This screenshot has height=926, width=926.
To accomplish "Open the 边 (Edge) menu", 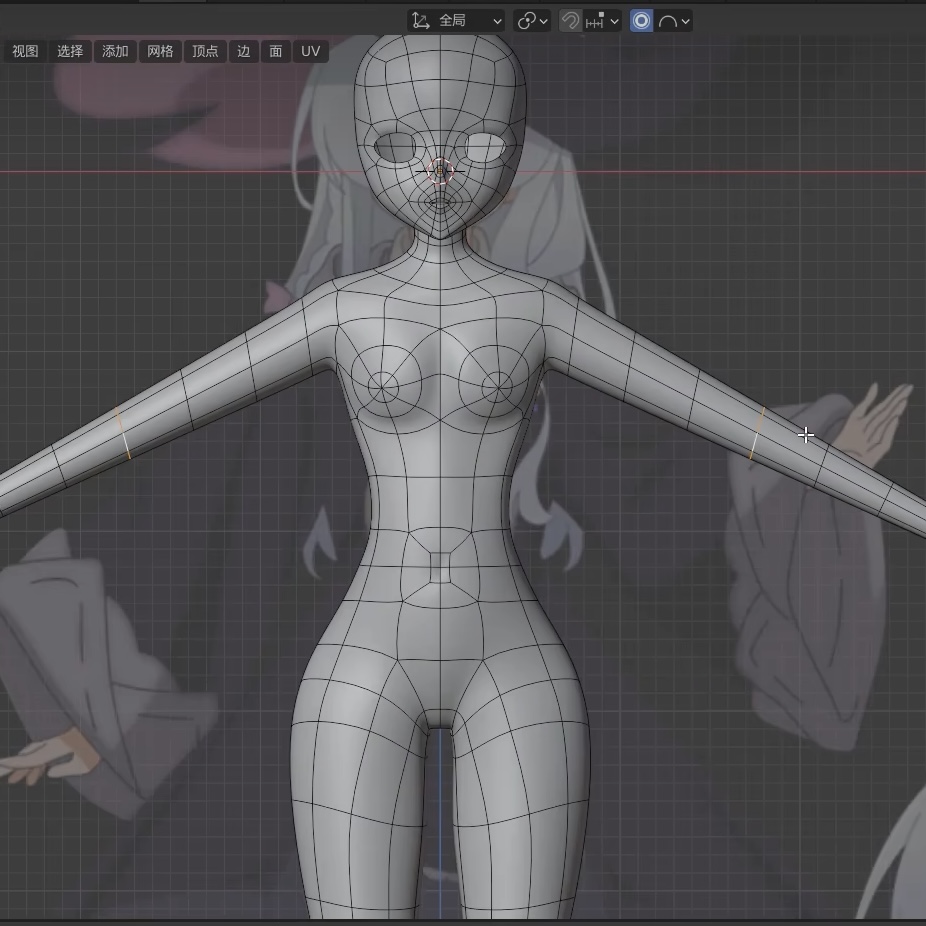I will 243,51.
